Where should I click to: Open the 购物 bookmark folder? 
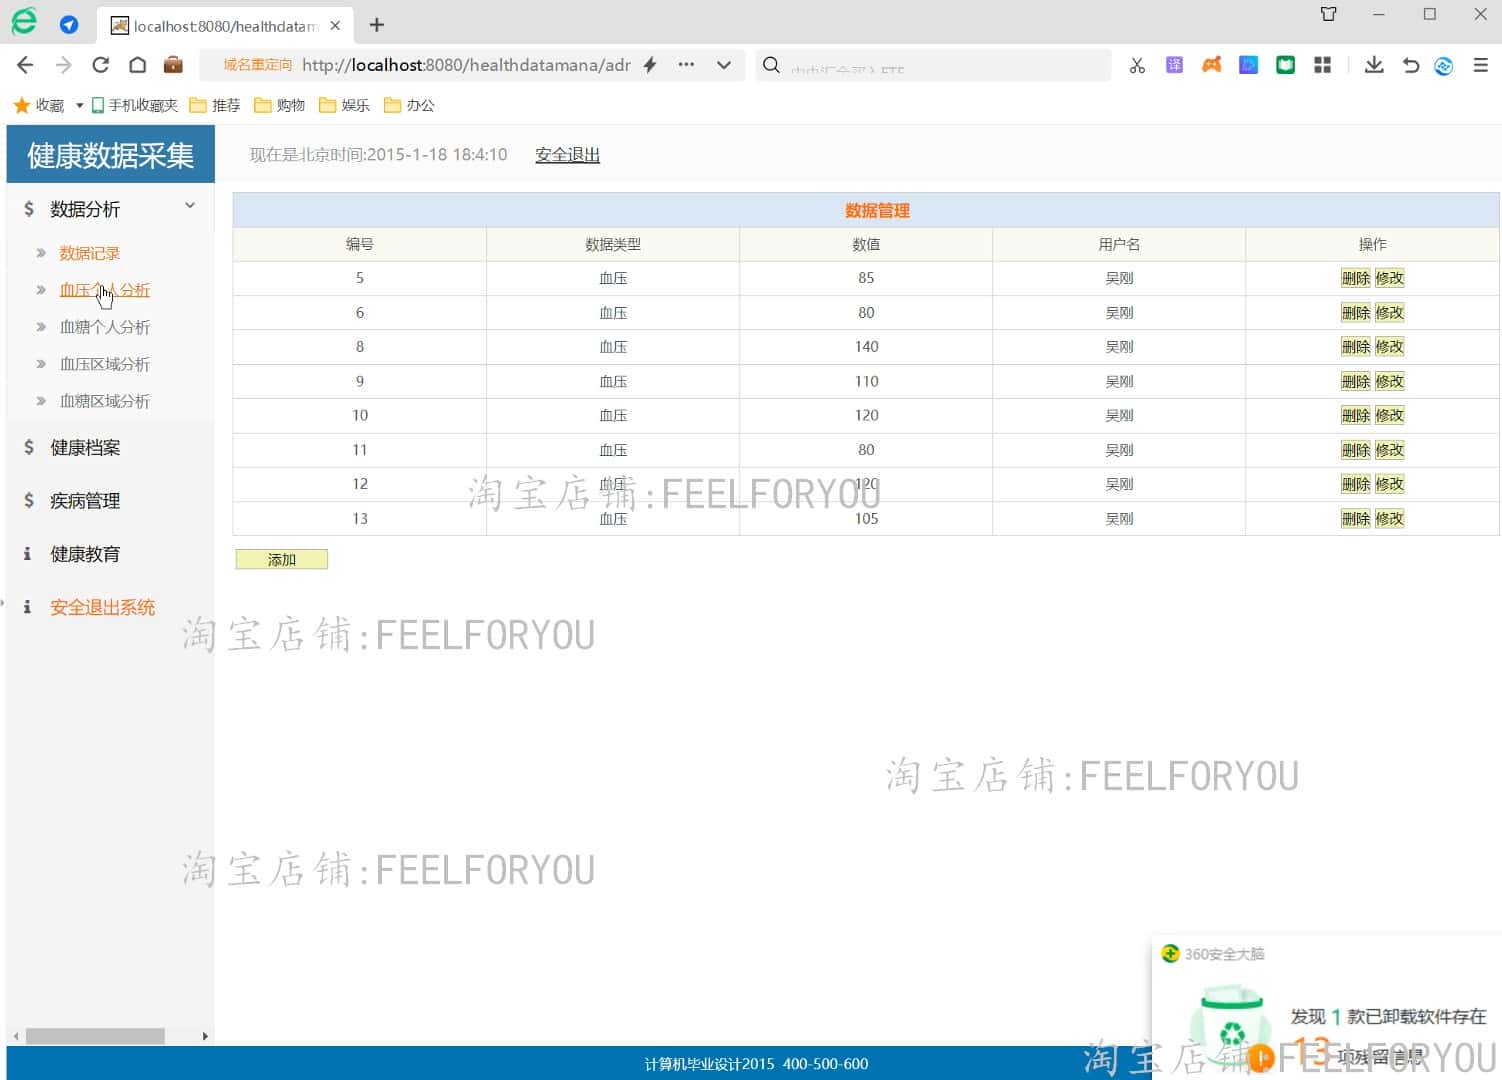pos(280,105)
